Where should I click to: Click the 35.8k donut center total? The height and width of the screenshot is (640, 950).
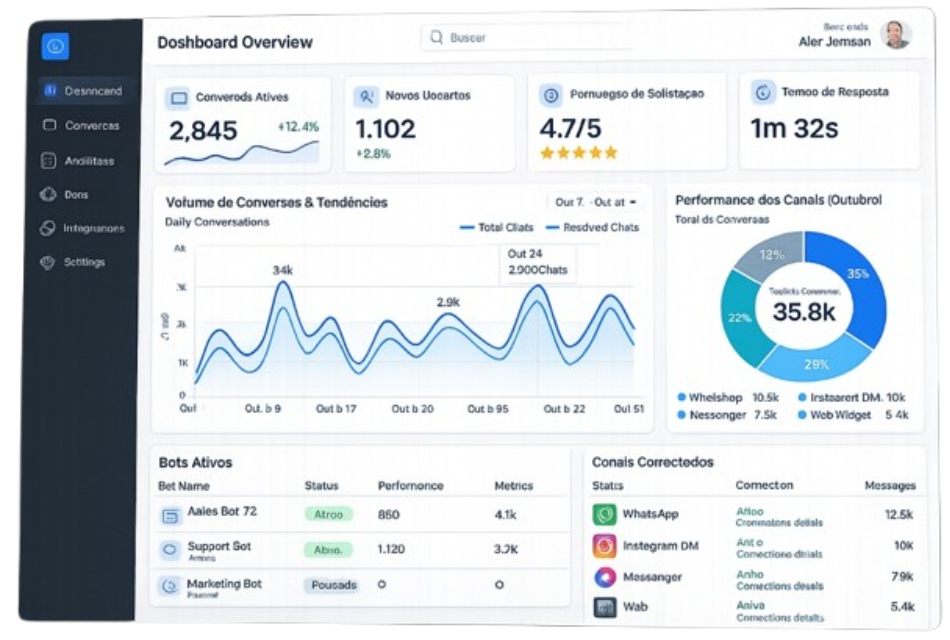[x=804, y=312]
